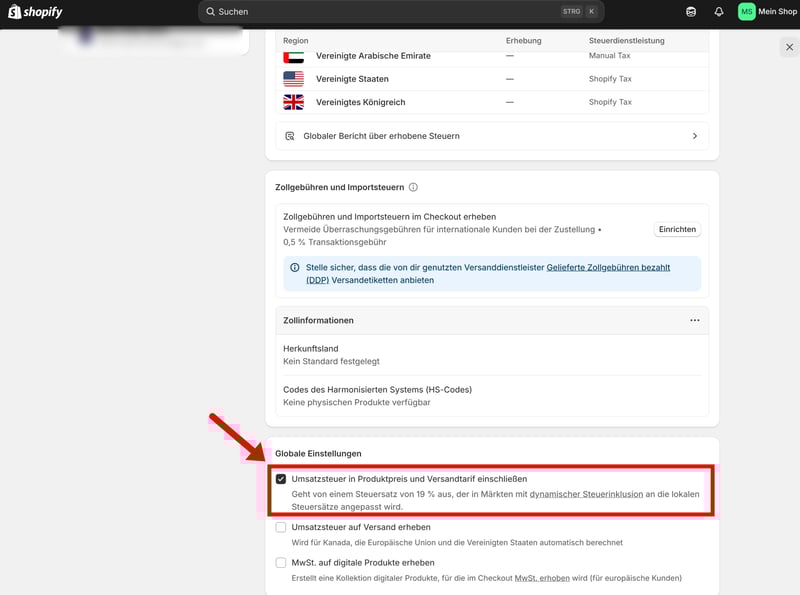Click the Shopify logo in the top bar

coord(35,11)
